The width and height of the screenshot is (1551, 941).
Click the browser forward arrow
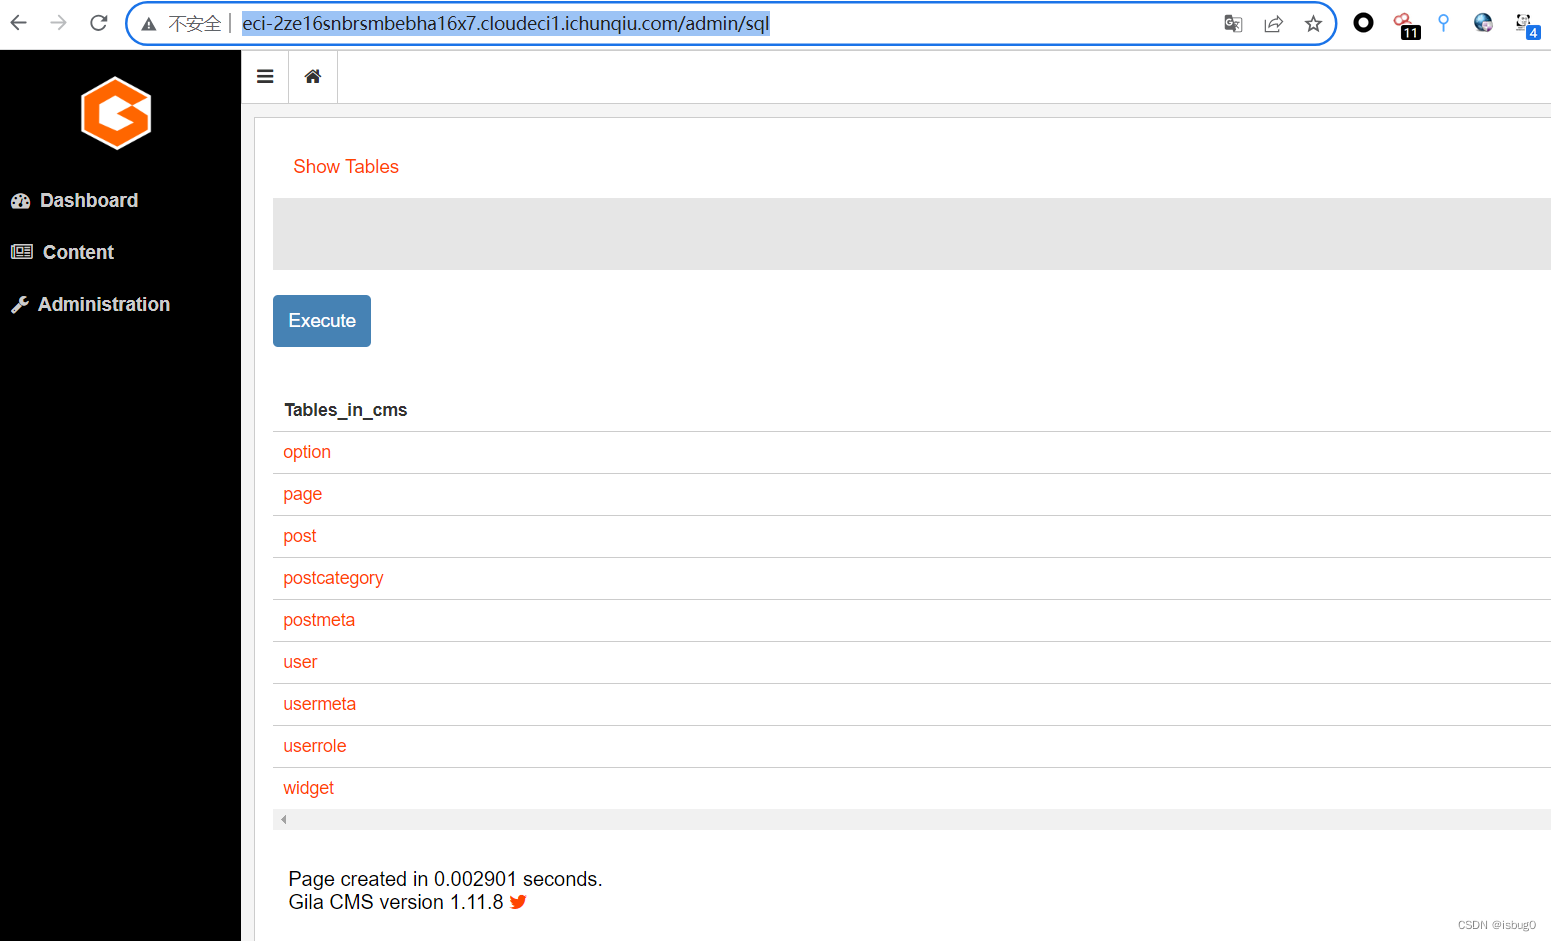(59, 23)
